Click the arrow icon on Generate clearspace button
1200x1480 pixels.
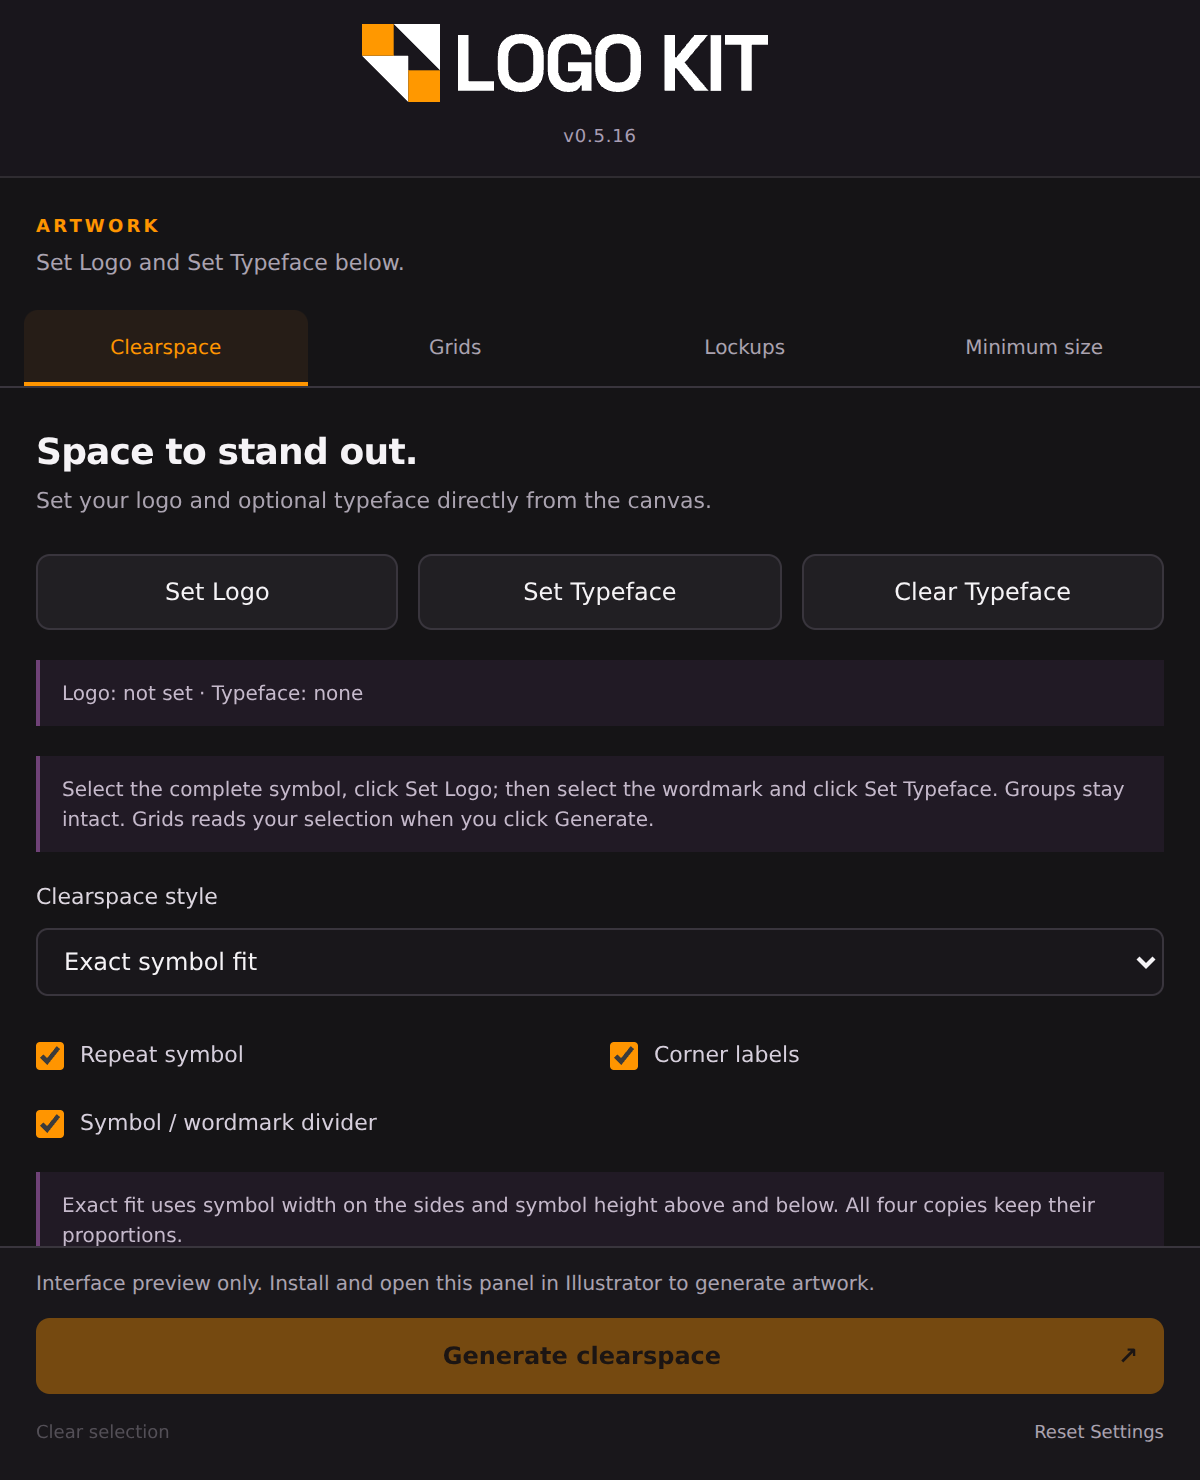coord(1128,1355)
